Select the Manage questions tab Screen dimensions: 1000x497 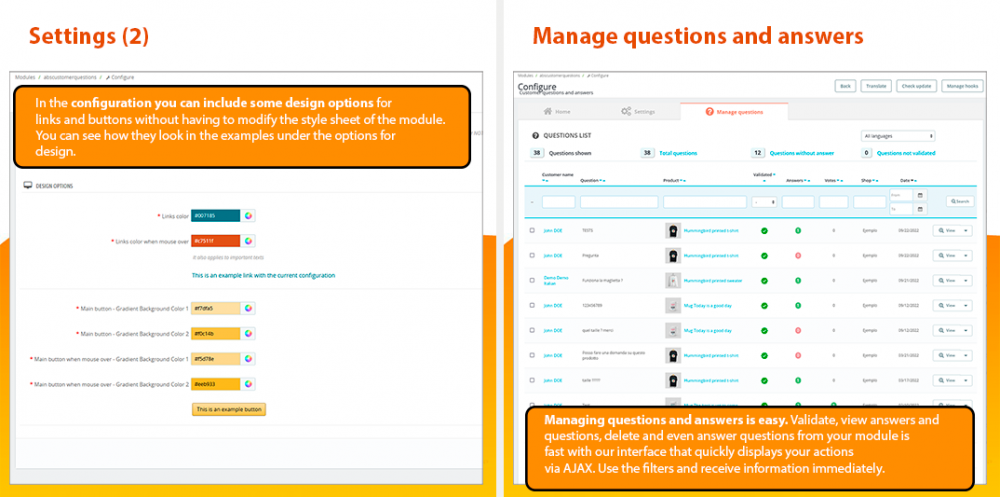(734, 112)
